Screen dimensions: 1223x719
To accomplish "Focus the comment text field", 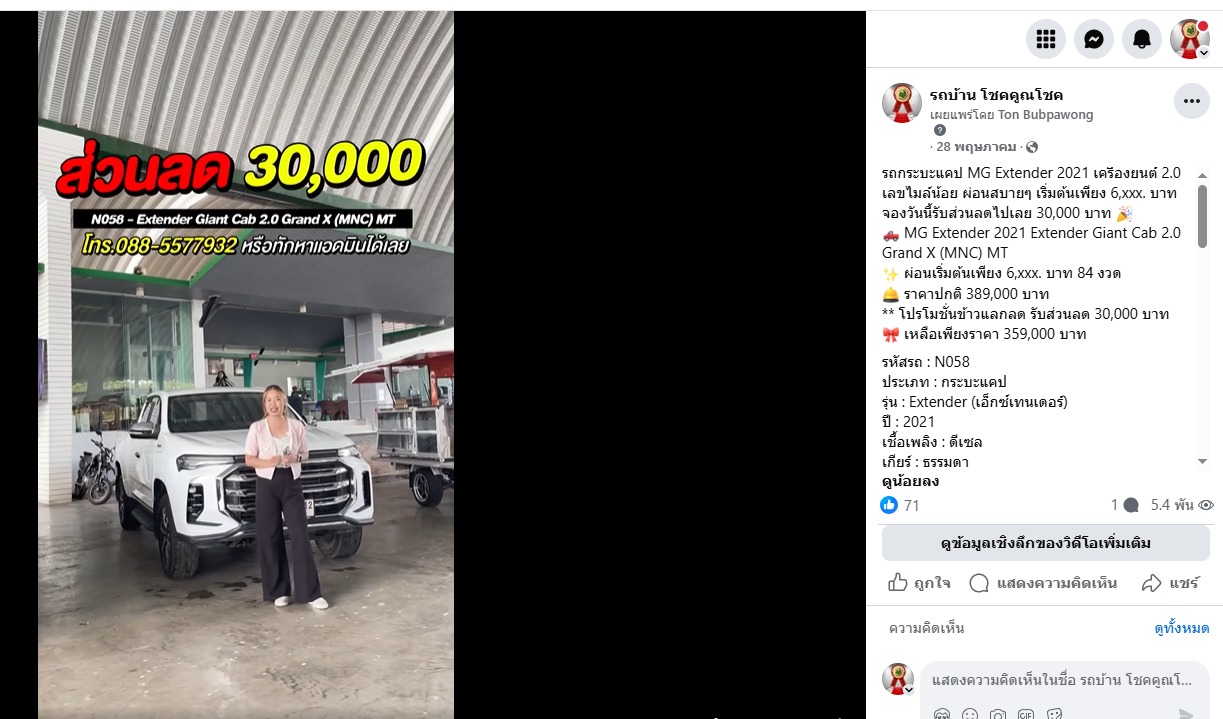I will [1060, 680].
